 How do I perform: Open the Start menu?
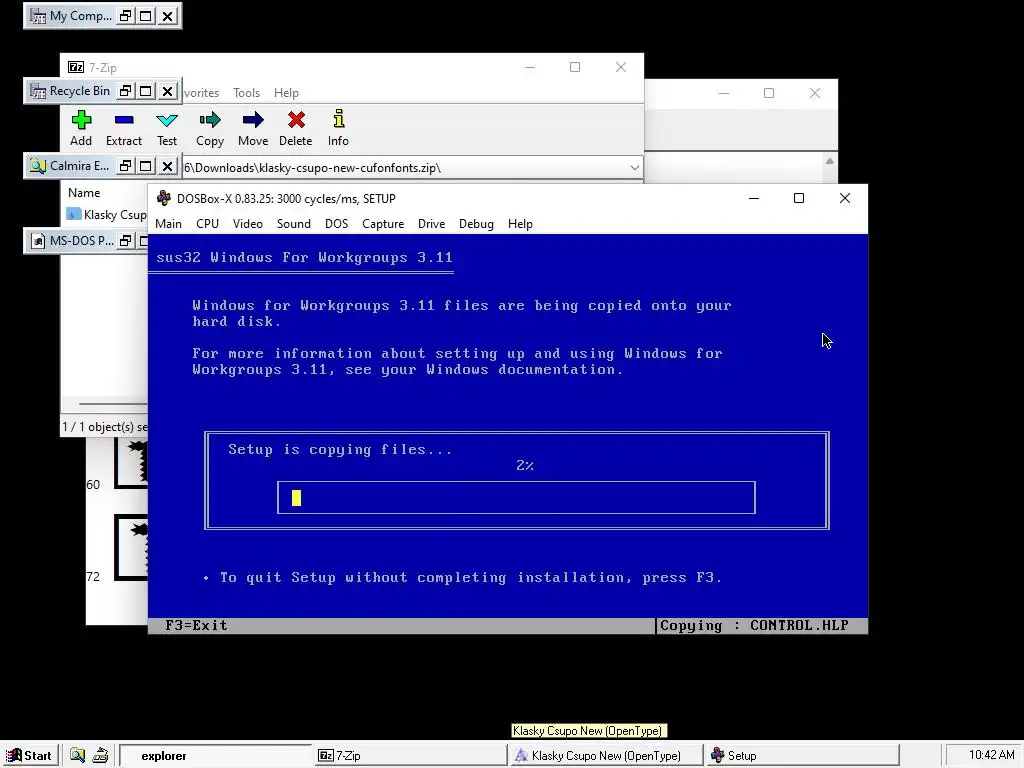coord(29,756)
